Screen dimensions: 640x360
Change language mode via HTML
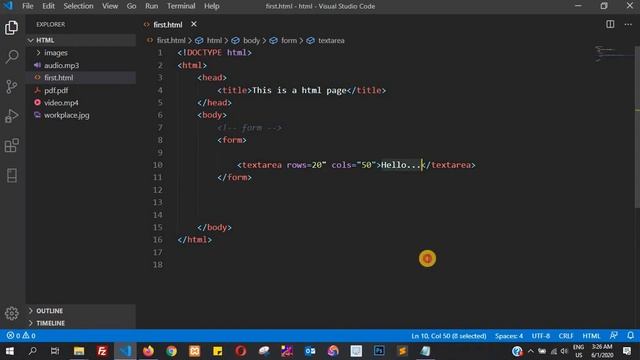pos(591,336)
